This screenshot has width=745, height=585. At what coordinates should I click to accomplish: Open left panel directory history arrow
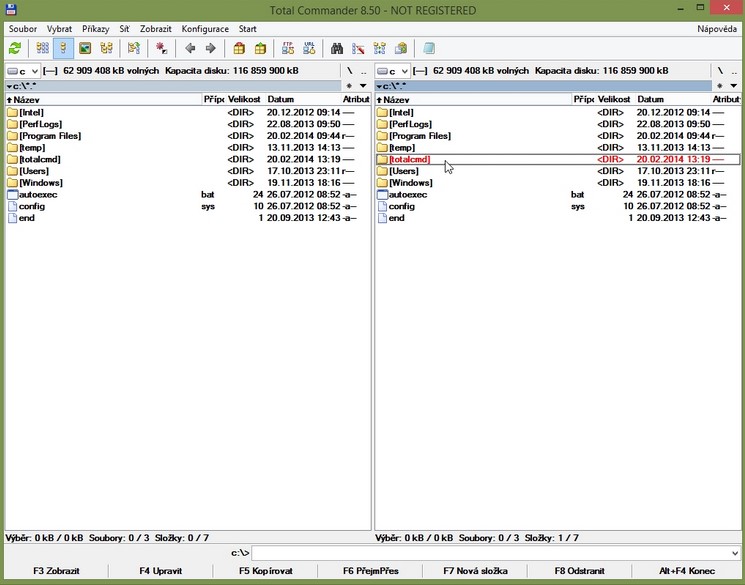(363, 86)
